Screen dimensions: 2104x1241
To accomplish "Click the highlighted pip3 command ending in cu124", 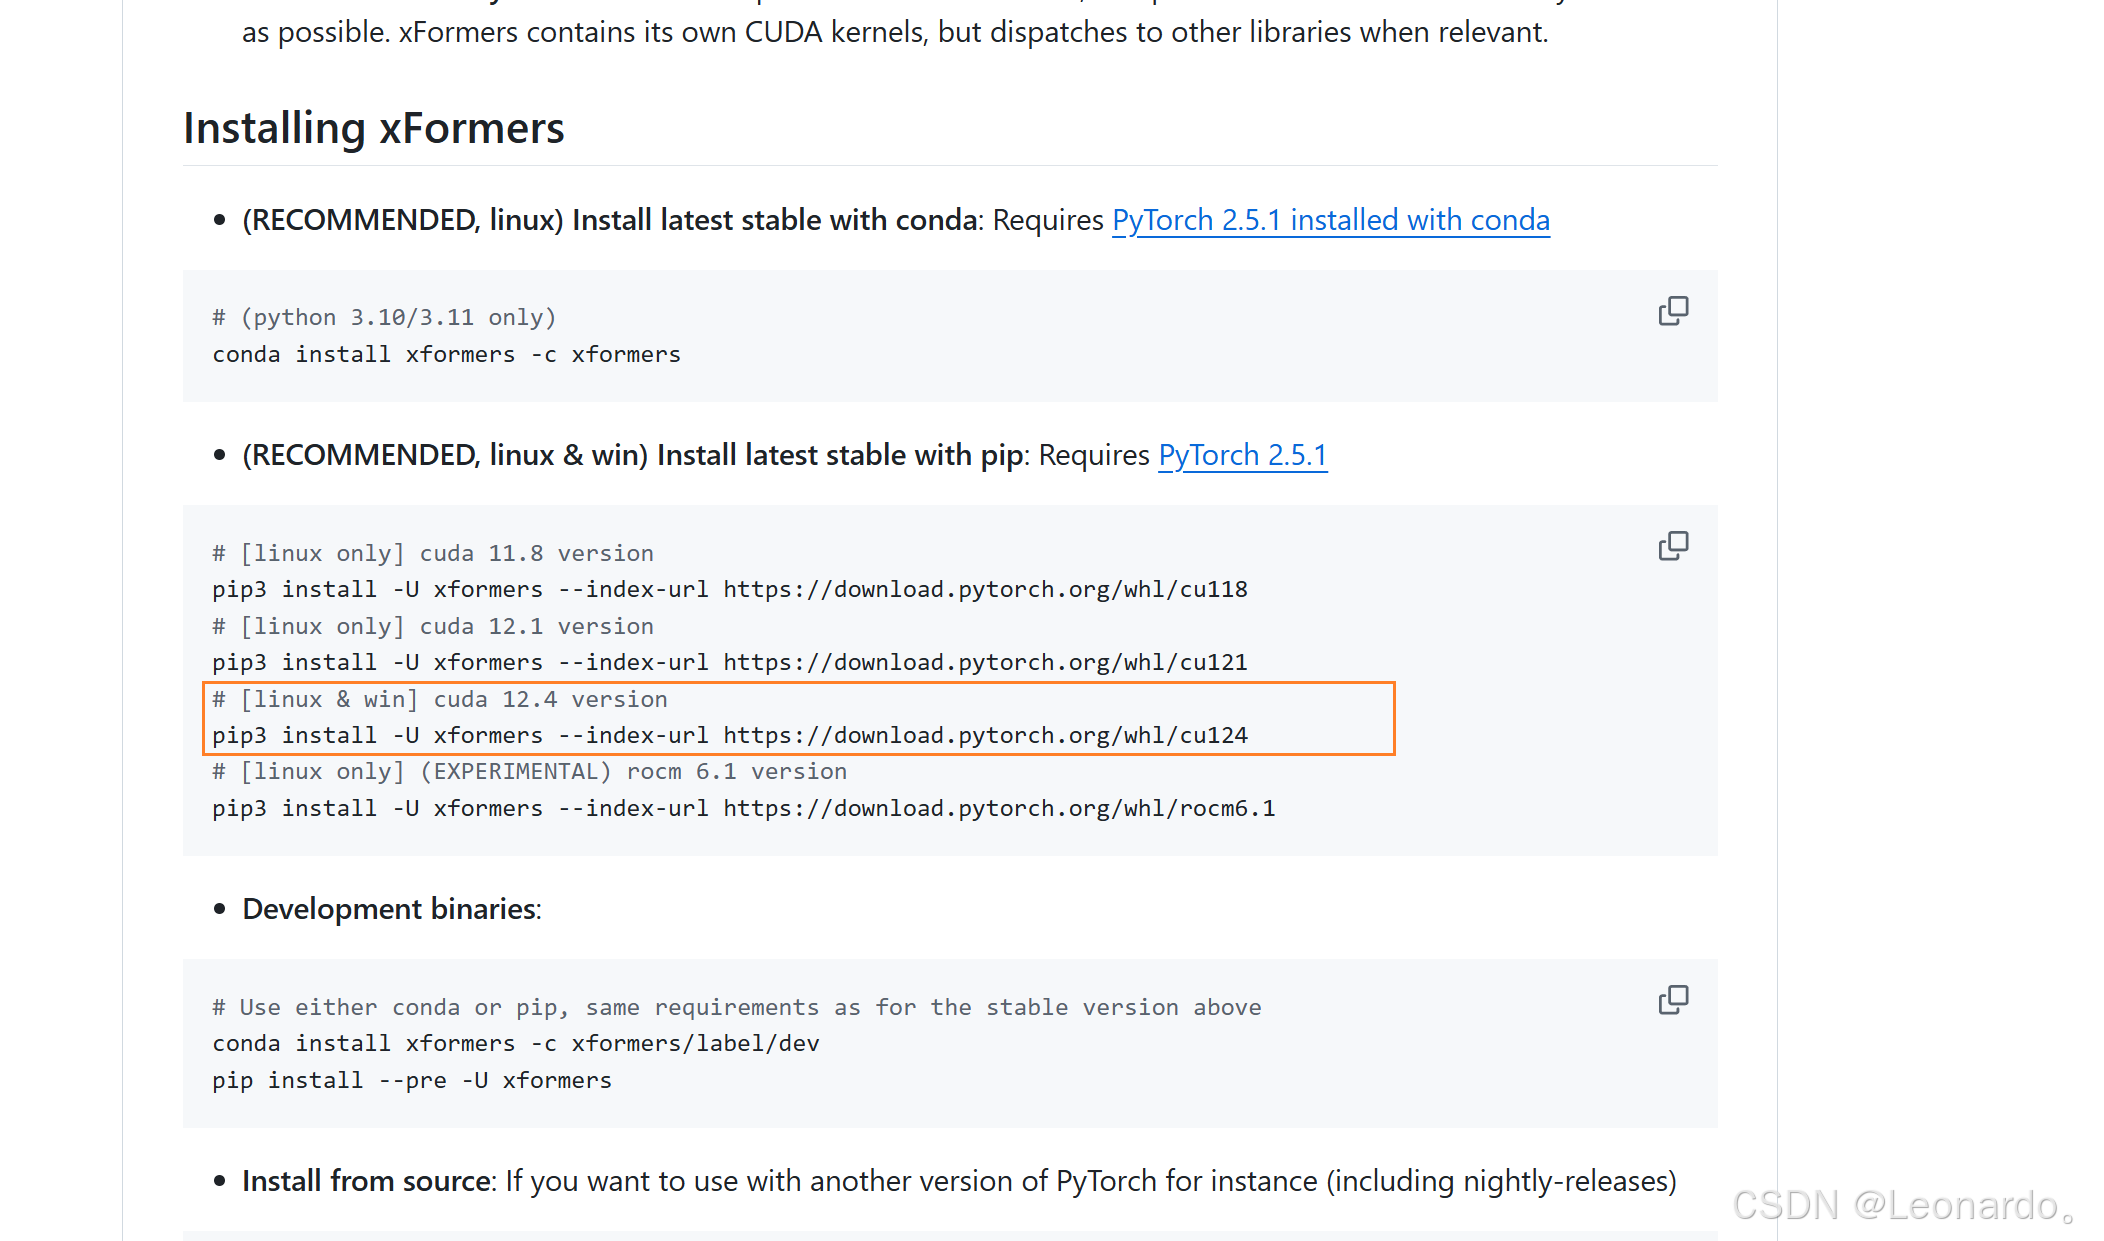I will point(729,735).
